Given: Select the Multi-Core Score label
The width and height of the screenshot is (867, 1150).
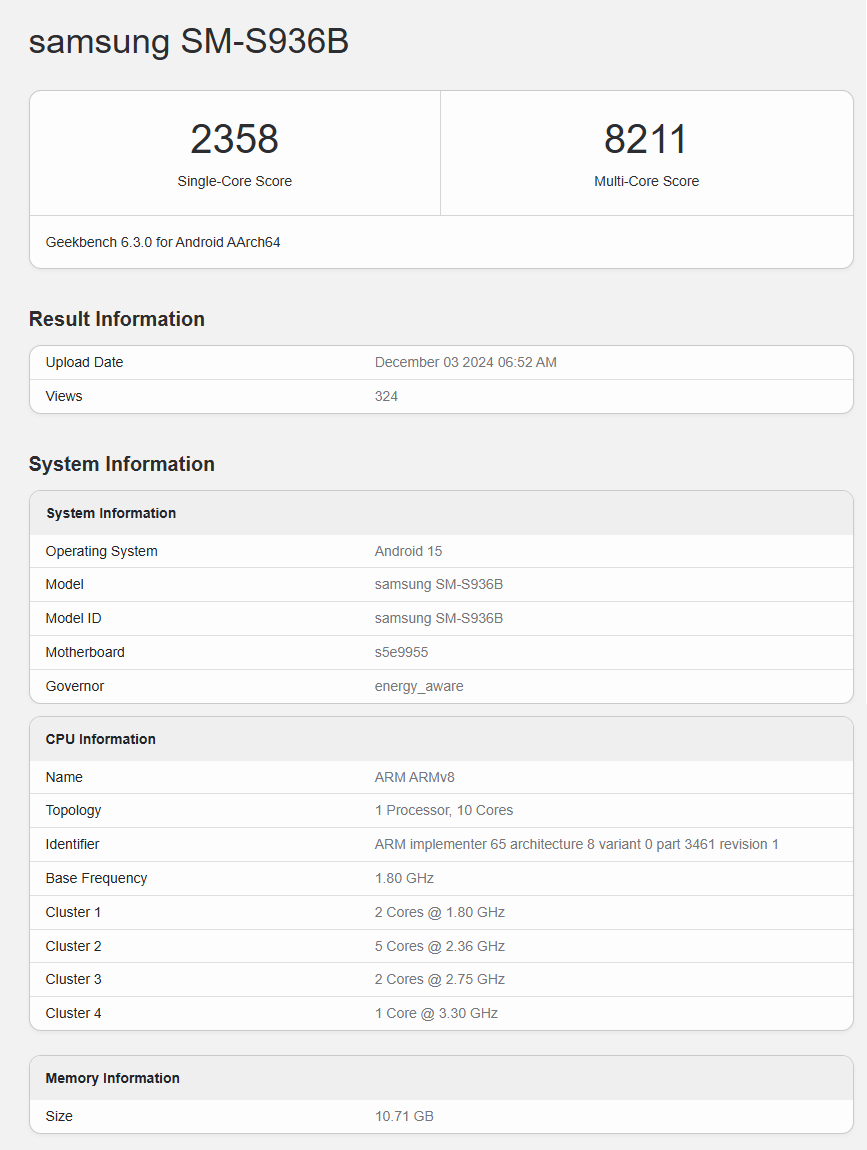Looking at the screenshot, I should pos(646,181).
